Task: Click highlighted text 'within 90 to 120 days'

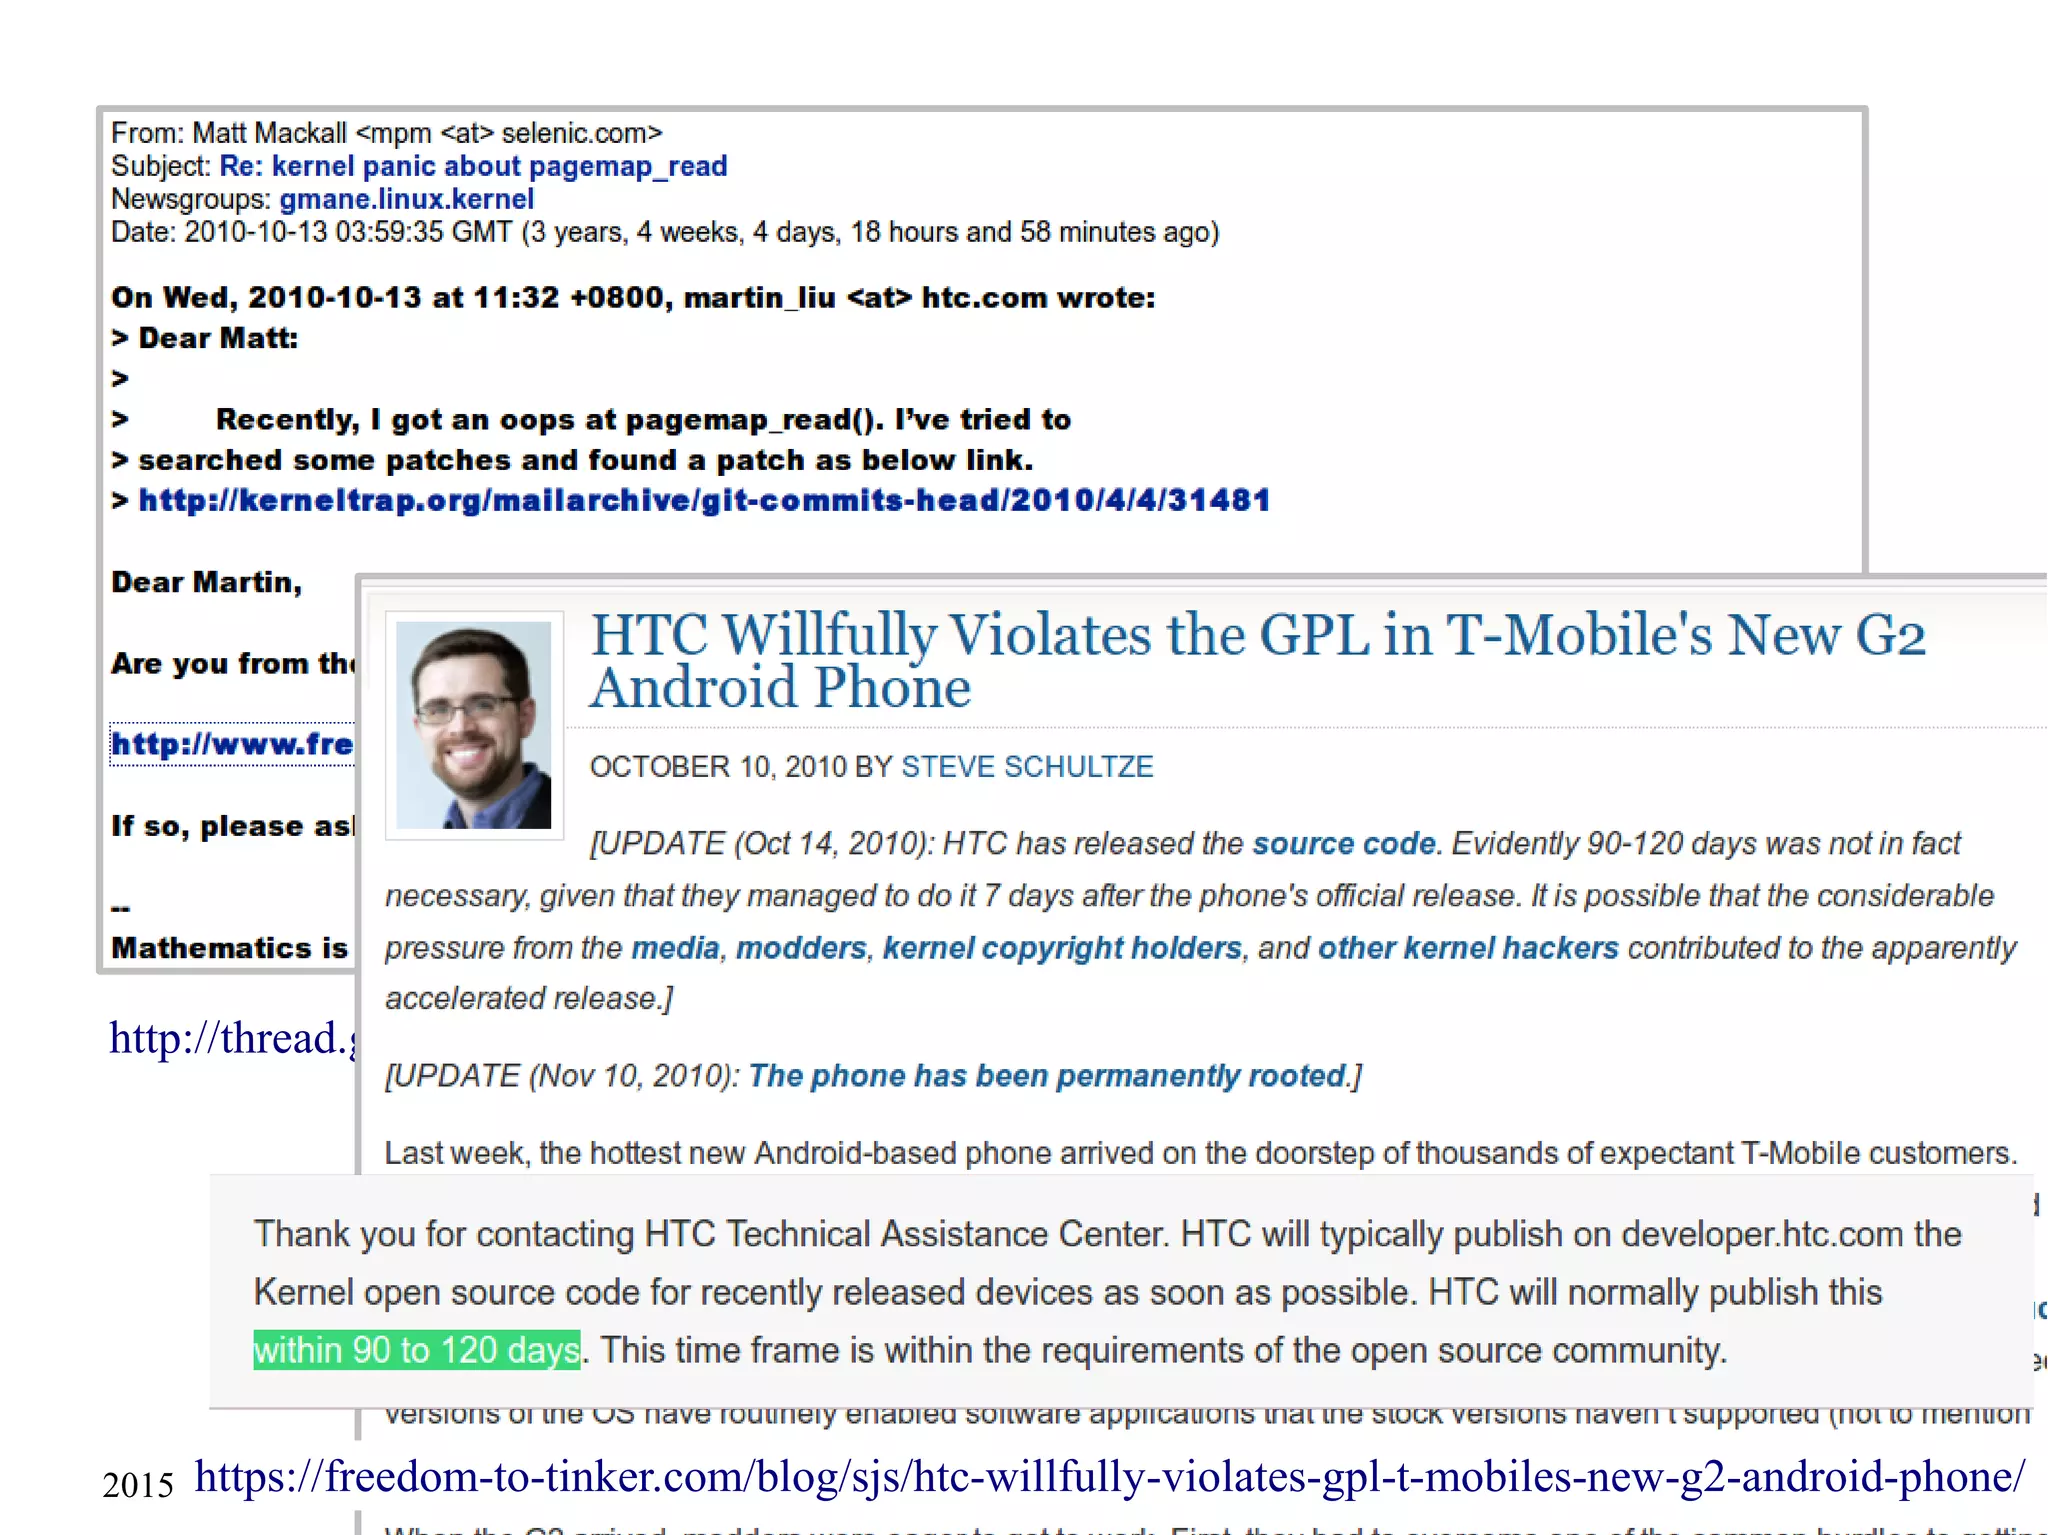Action: coord(417,1350)
